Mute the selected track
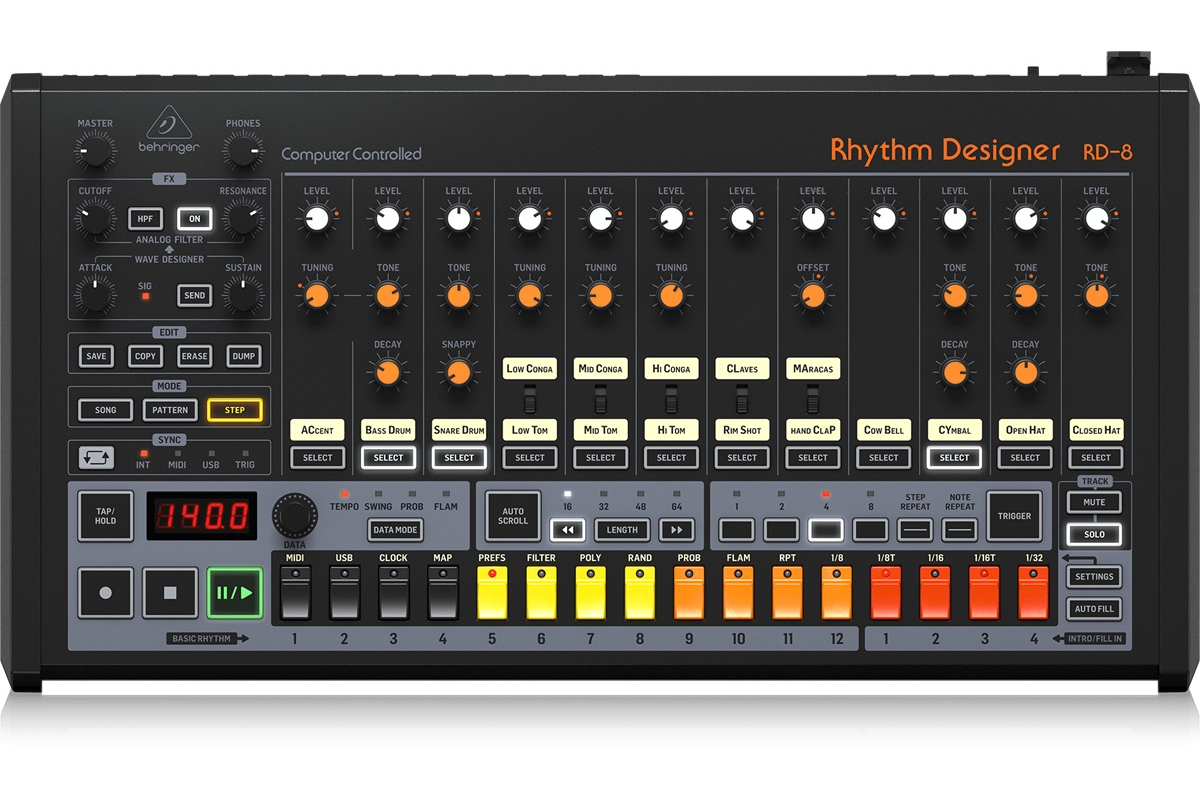The image size is (1200, 800). pyautogui.click(x=1094, y=502)
